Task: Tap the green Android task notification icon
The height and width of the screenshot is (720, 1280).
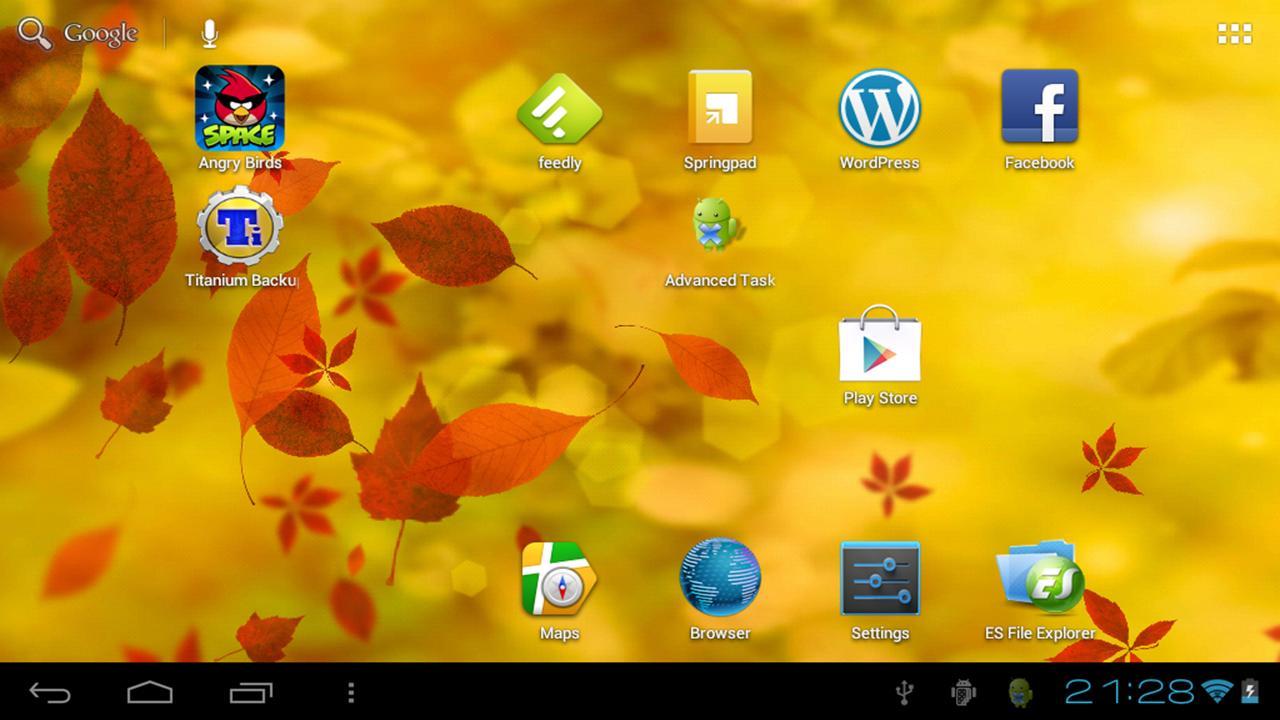Action: (x=1020, y=692)
